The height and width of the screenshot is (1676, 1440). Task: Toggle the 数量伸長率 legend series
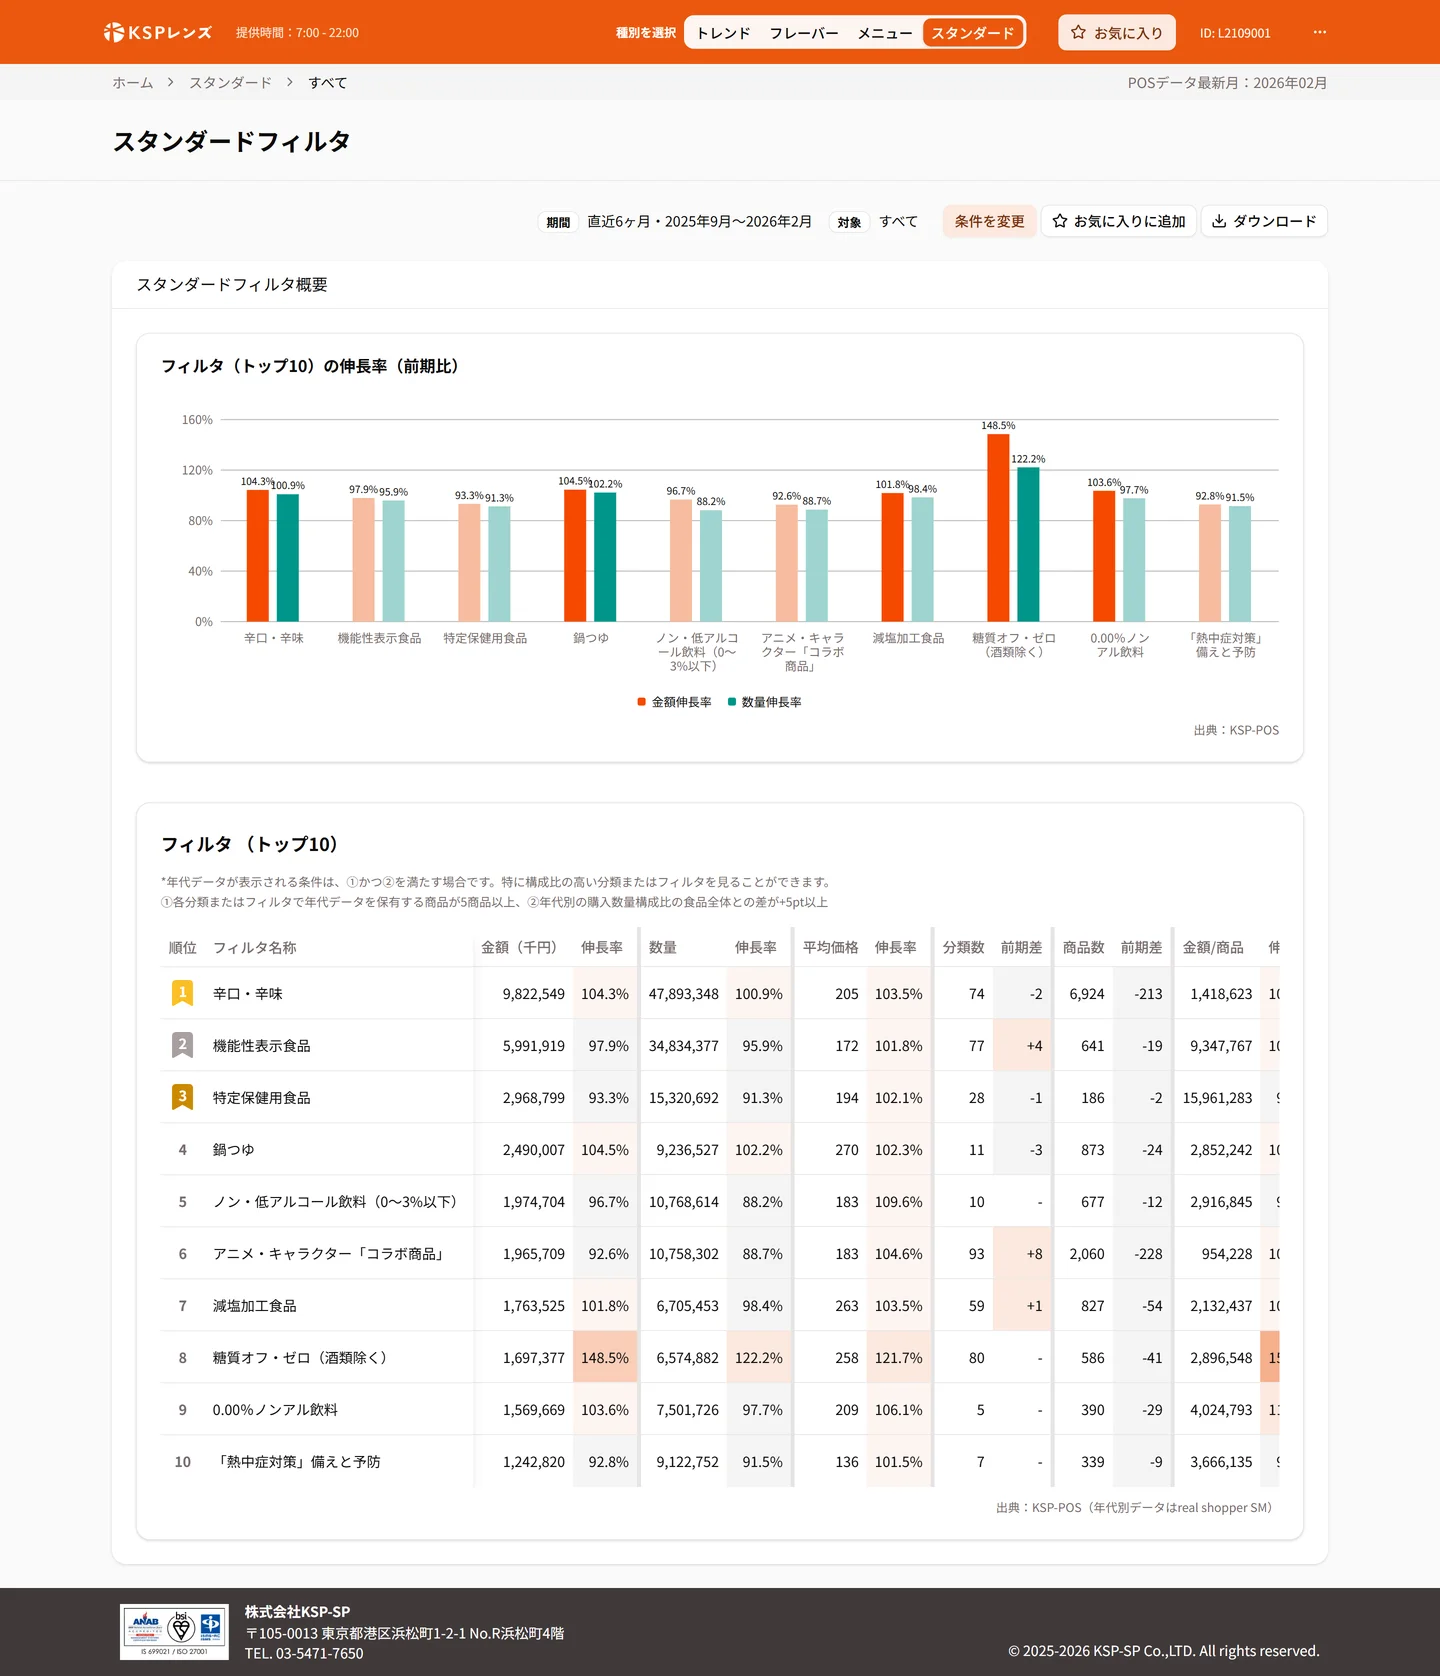[x=765, y=702]
